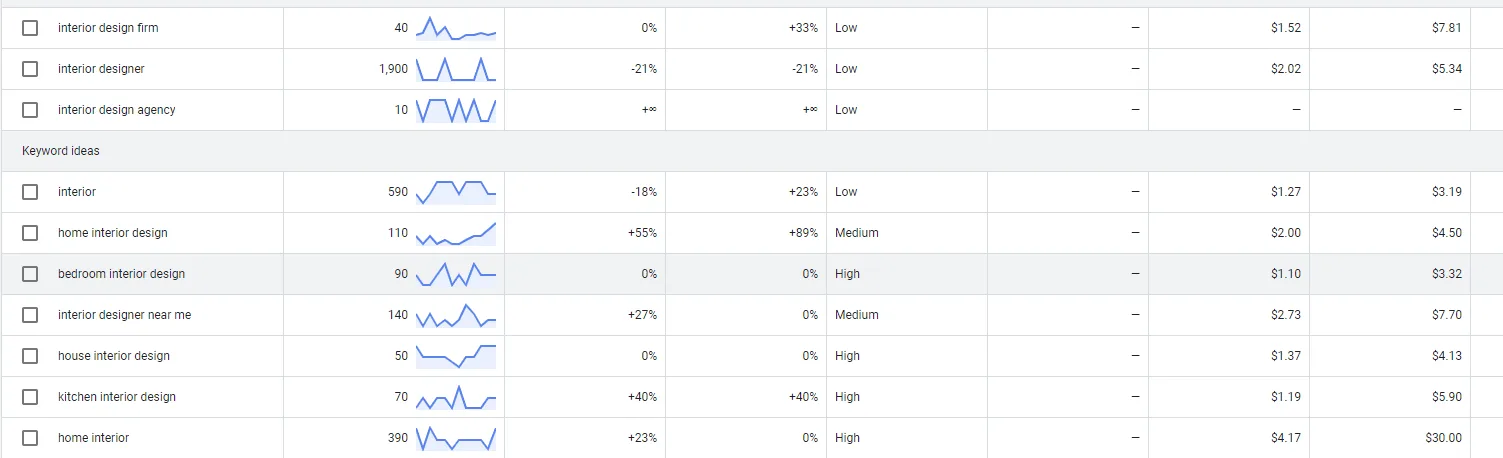The image size is (1503, 458).
Task: Click the interior designer near me keyword
Action: [124, 315]
